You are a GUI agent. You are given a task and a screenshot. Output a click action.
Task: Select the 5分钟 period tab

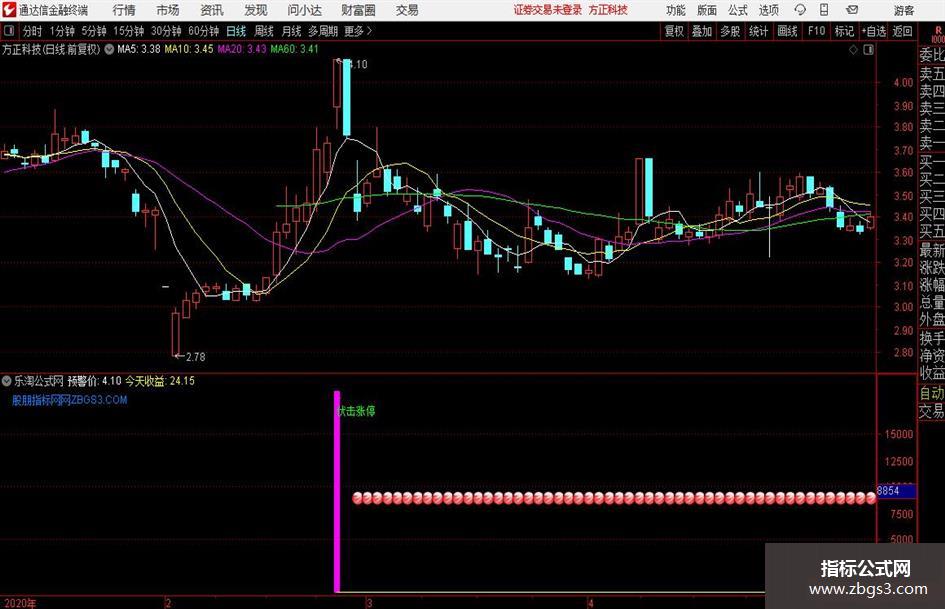point(94,31)
